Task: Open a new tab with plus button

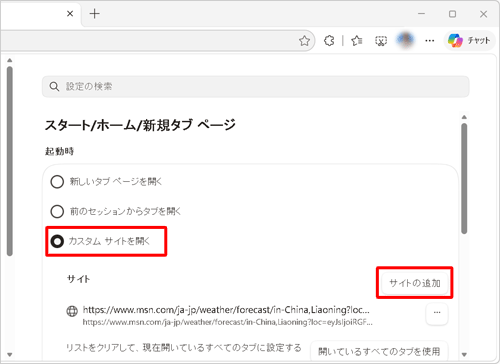Action: 95,14
